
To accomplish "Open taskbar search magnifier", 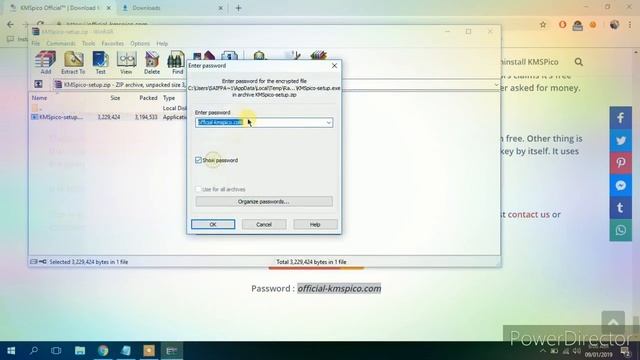I will pos(34,351).
